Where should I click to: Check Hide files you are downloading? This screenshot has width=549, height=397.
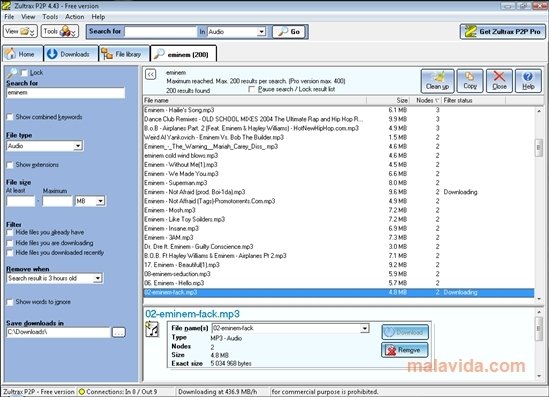pos(10,243)
